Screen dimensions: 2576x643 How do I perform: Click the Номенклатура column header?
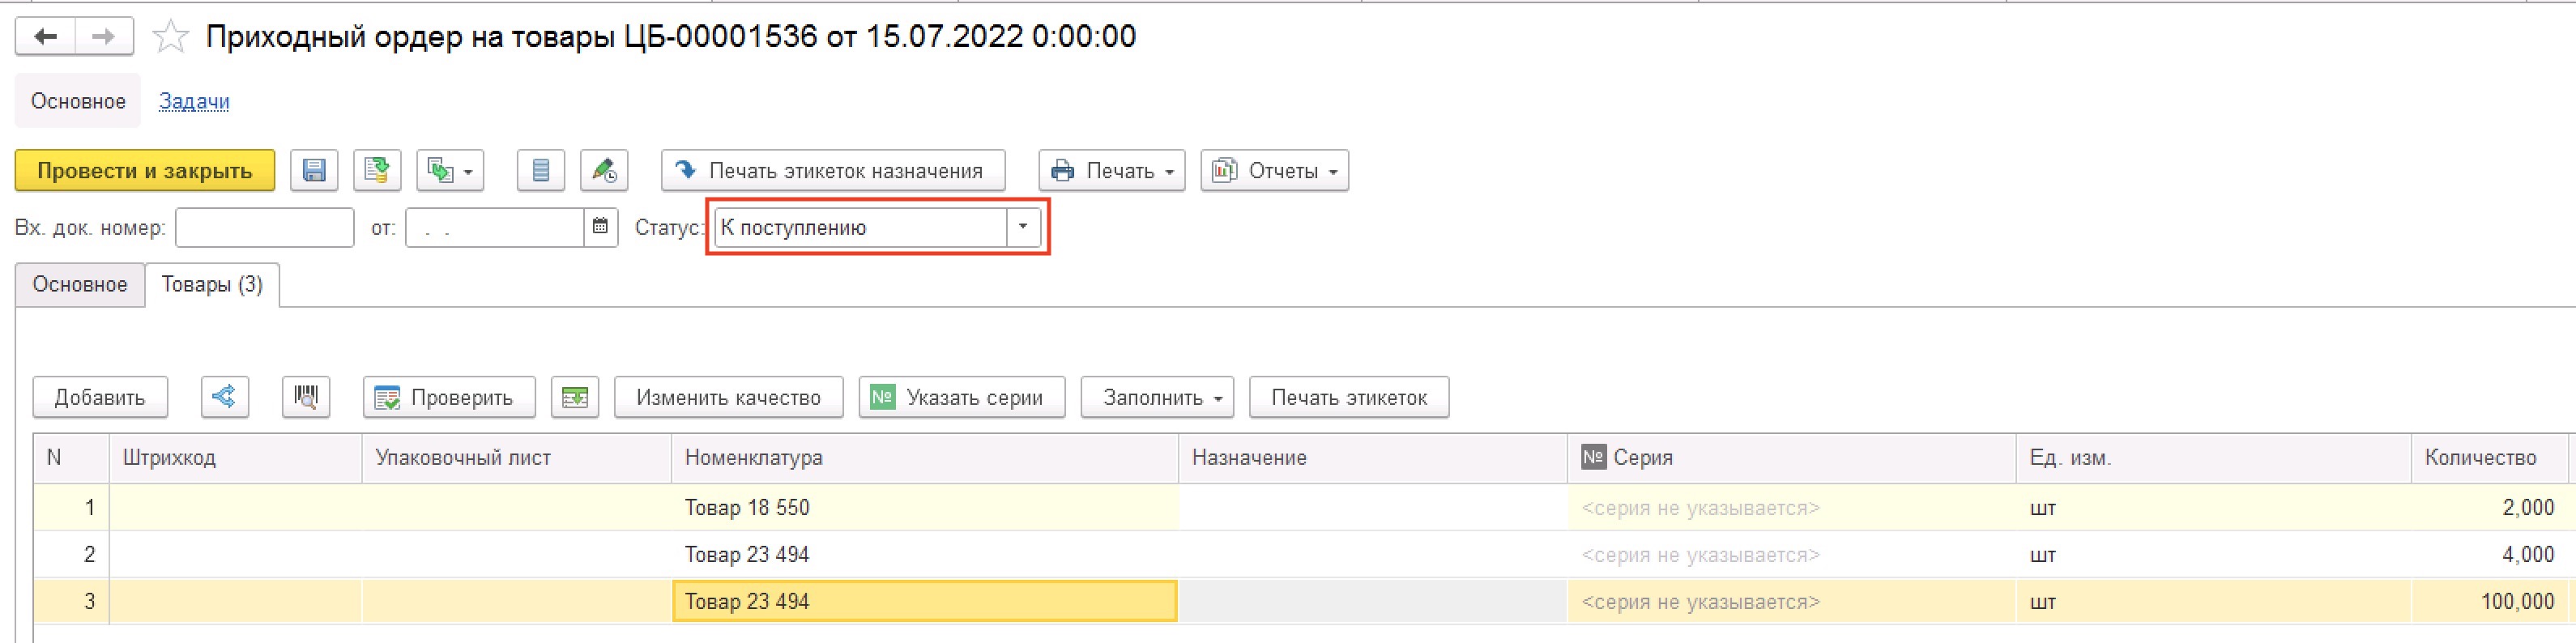point(925,458)
